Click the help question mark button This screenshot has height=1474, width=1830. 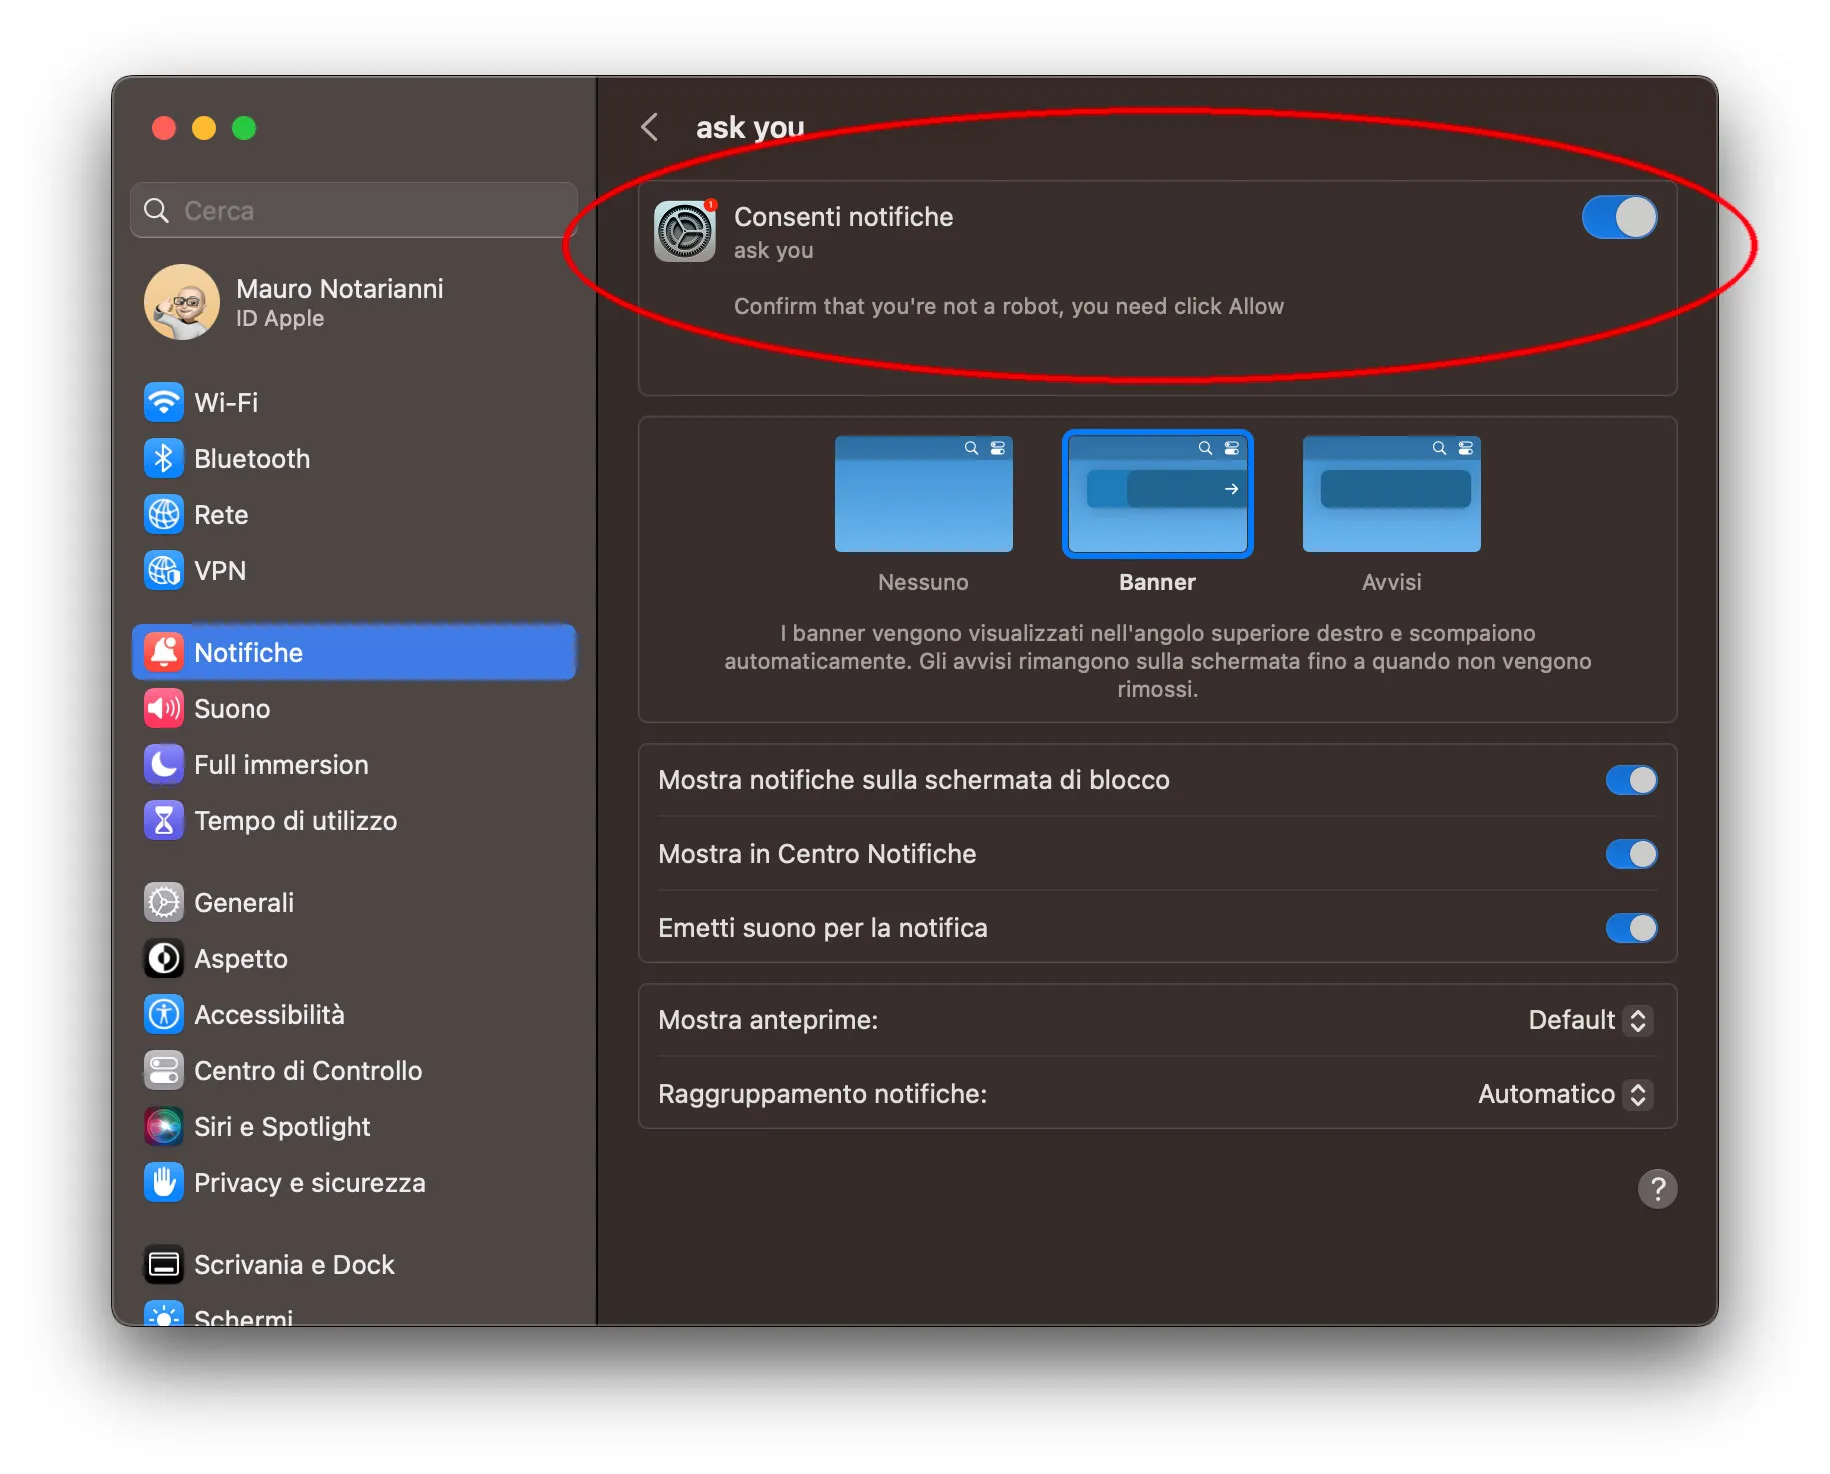[1657, 1189]
